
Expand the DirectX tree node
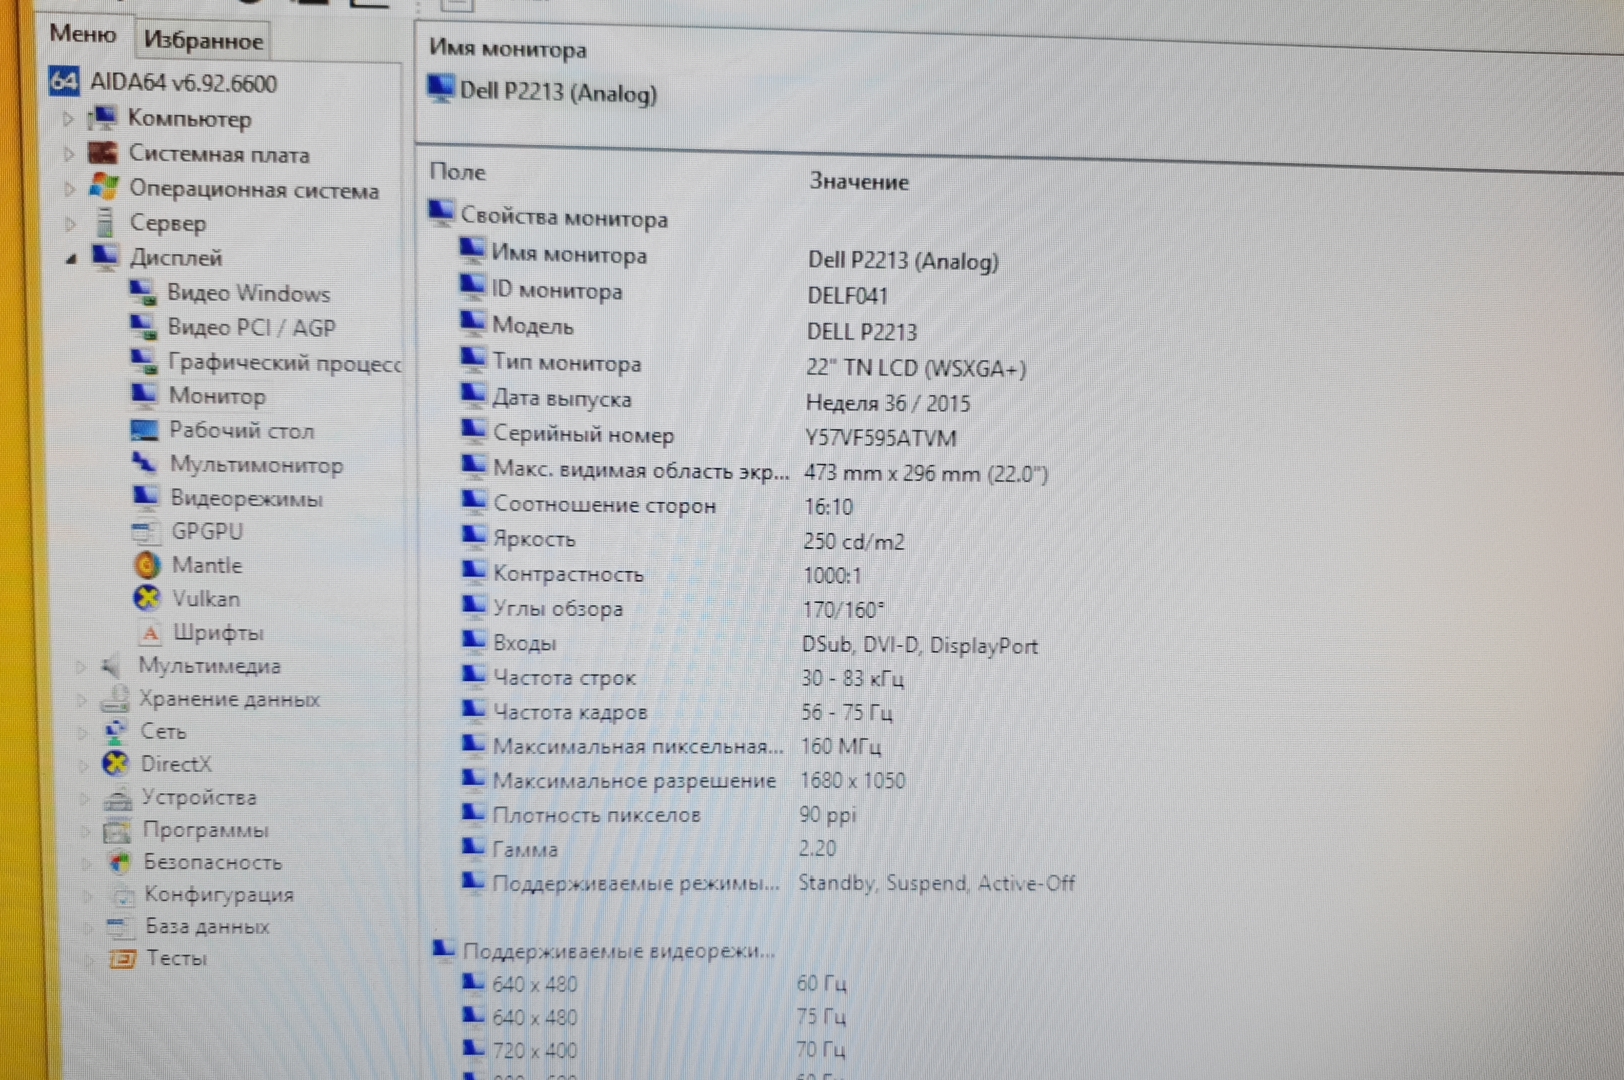tap(84, 765)
